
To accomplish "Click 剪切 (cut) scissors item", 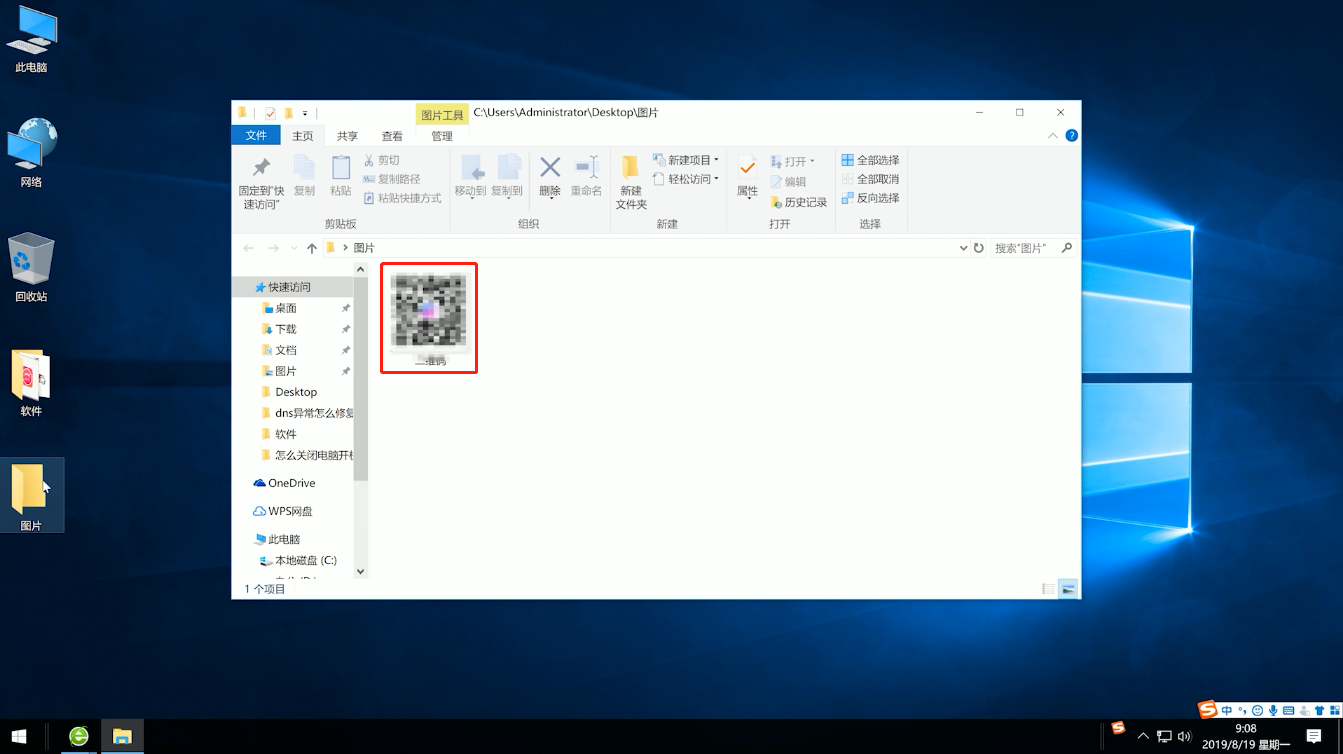I will coord(381,160).
